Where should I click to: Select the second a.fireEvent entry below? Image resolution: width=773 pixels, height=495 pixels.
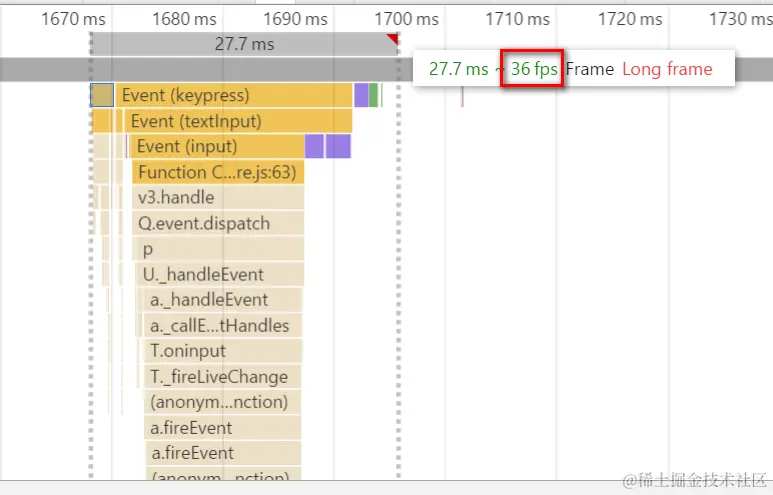click(223, 453)
